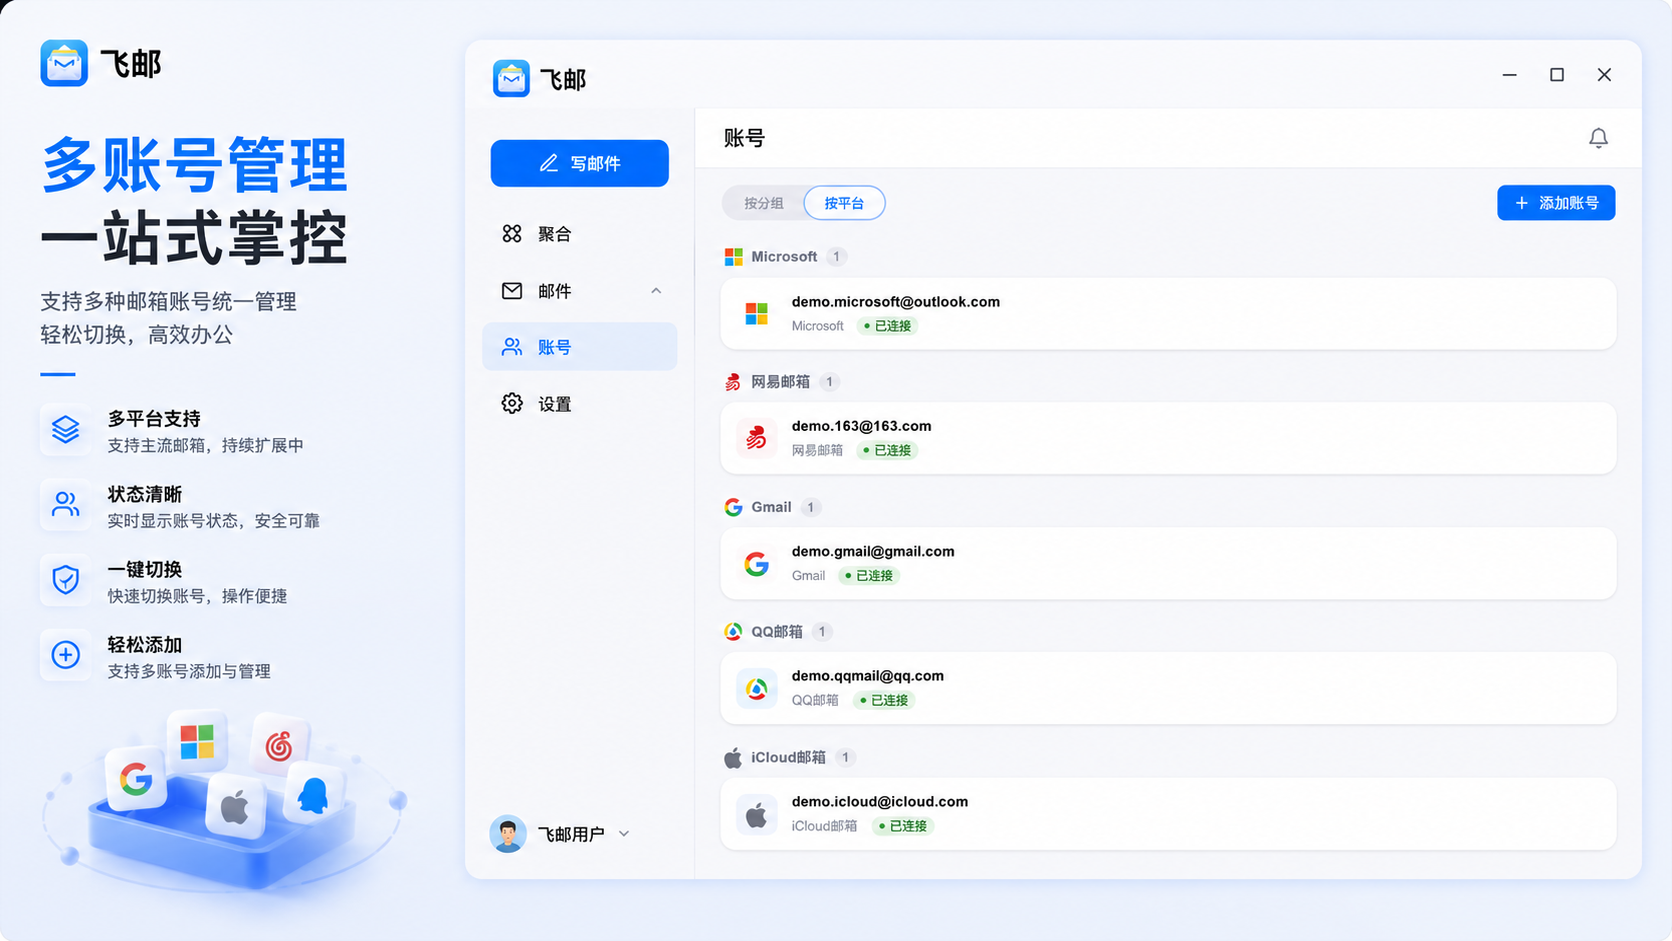Image resolution: width=1672 pixels, height=941 pixels.
Task: Close the 飞邮 window
Action: pyautogui.click(x=1604, y=75)
